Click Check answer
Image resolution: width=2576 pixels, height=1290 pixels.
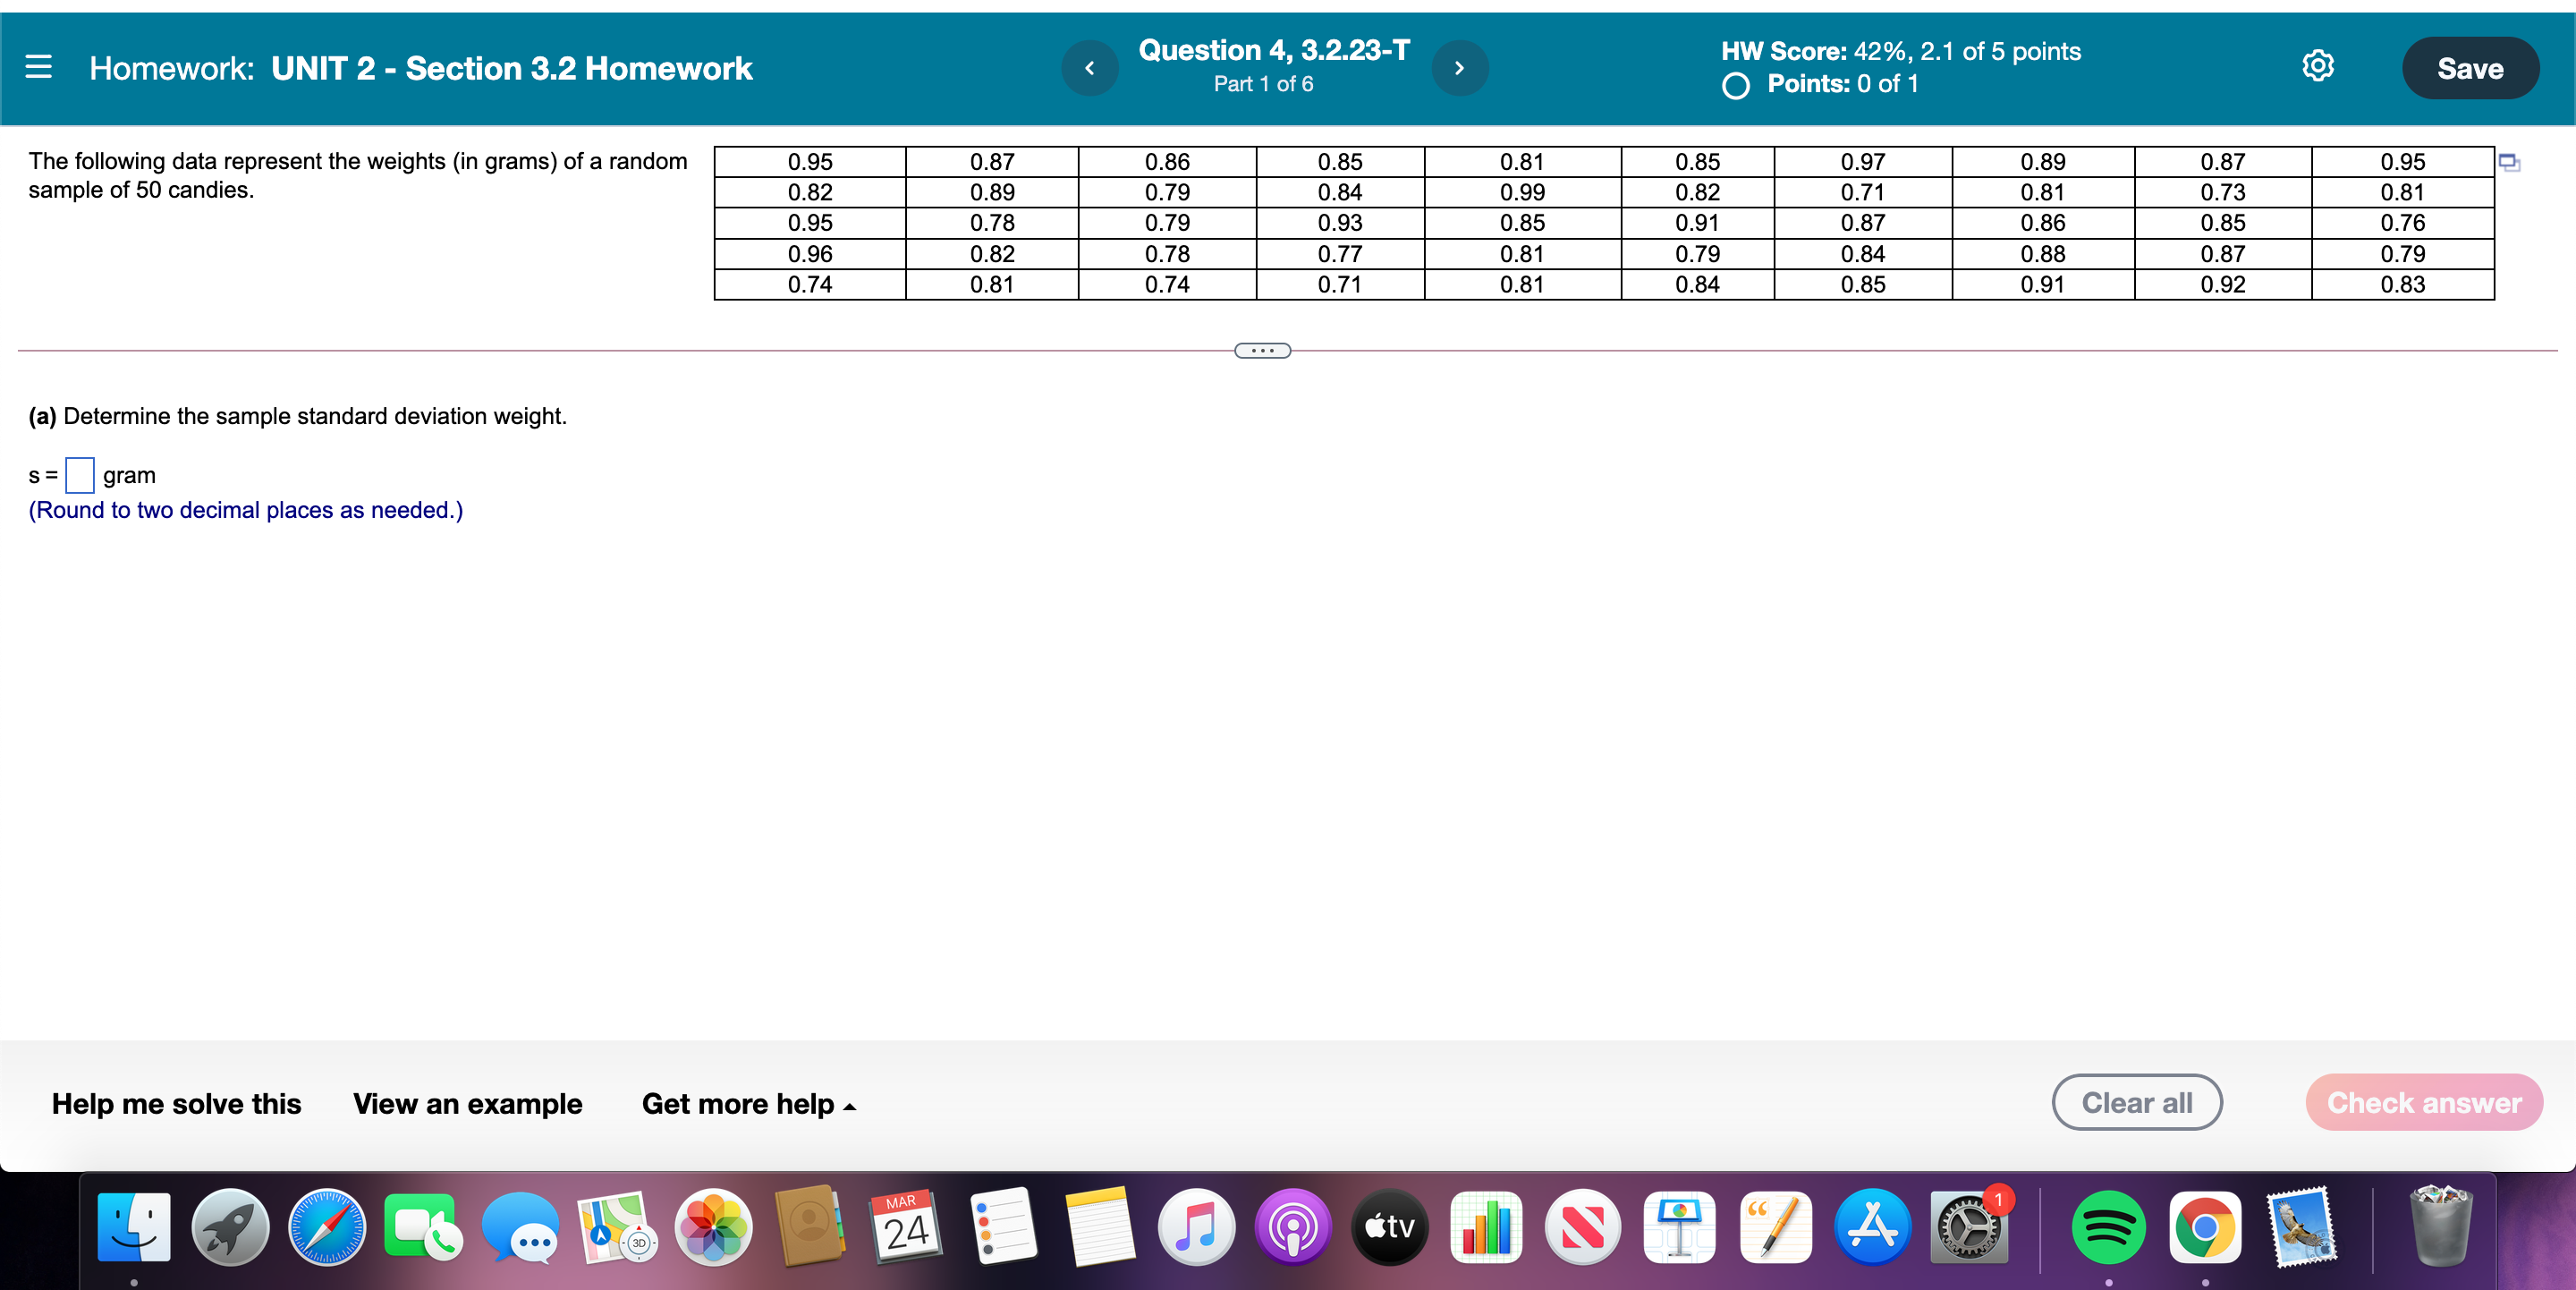[x=2423, y=1103]
